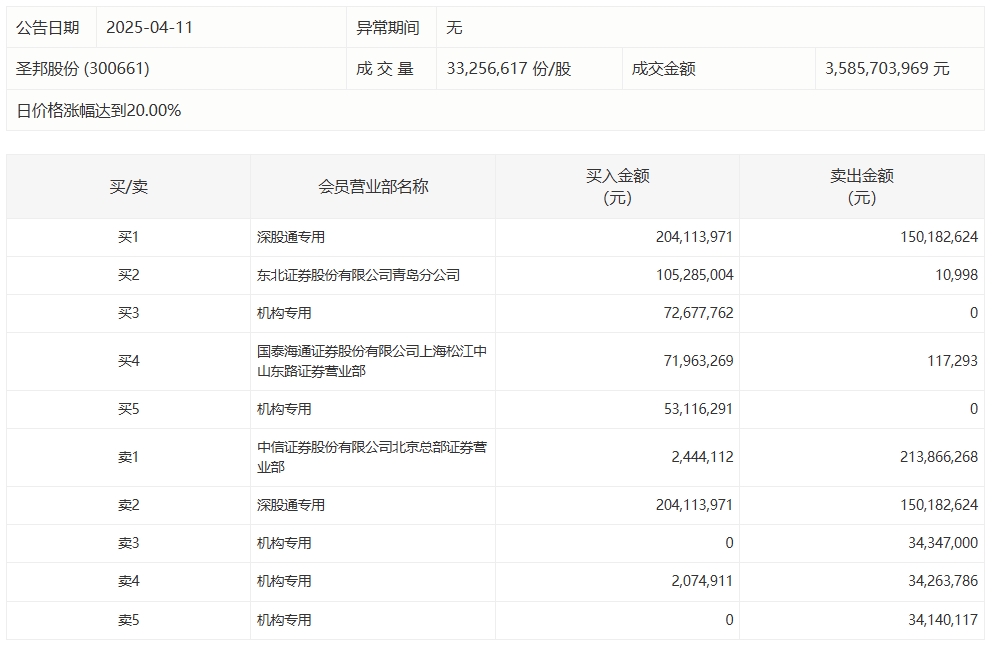Screen dimensions: 995x647
Task: Click 机构专用 in the 买3 row
Action: (x=284, y=313)
